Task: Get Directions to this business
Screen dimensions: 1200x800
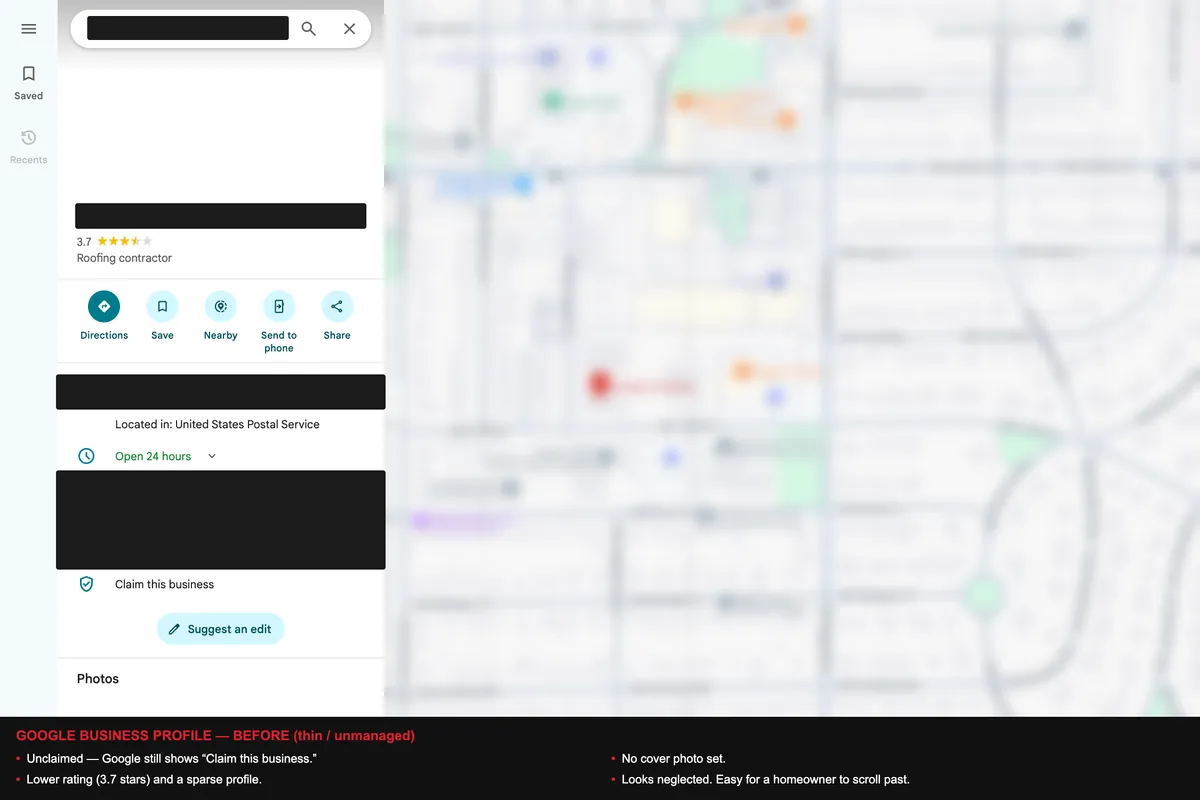Action: click(x=104, y=316)
